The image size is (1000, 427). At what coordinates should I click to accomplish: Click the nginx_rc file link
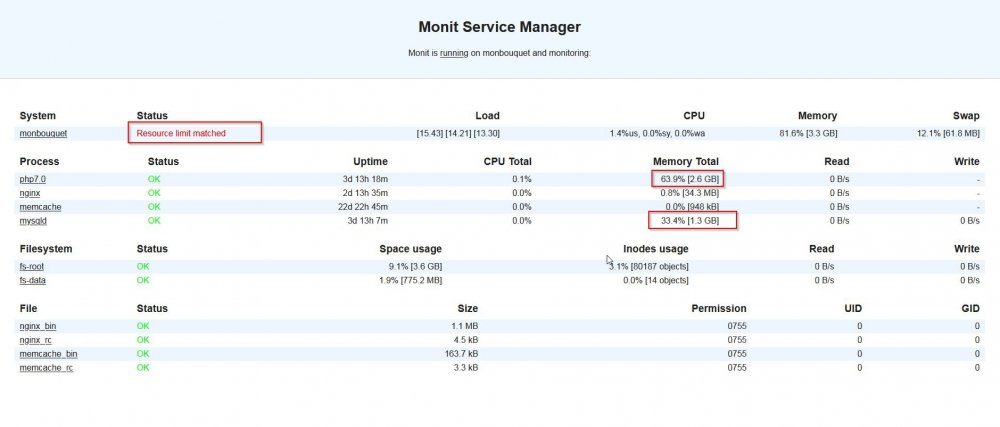[36, 340]
